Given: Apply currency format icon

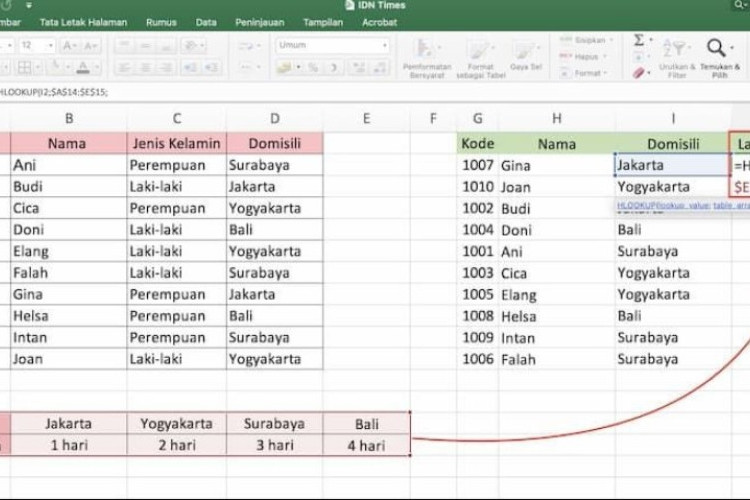Looking at the screenshot, I should tap(284, 67).
